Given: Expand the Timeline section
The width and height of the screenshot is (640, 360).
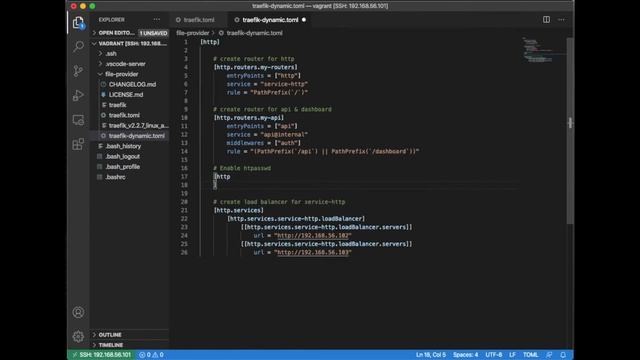Looking at the screenshot, I should pos(129,345).
